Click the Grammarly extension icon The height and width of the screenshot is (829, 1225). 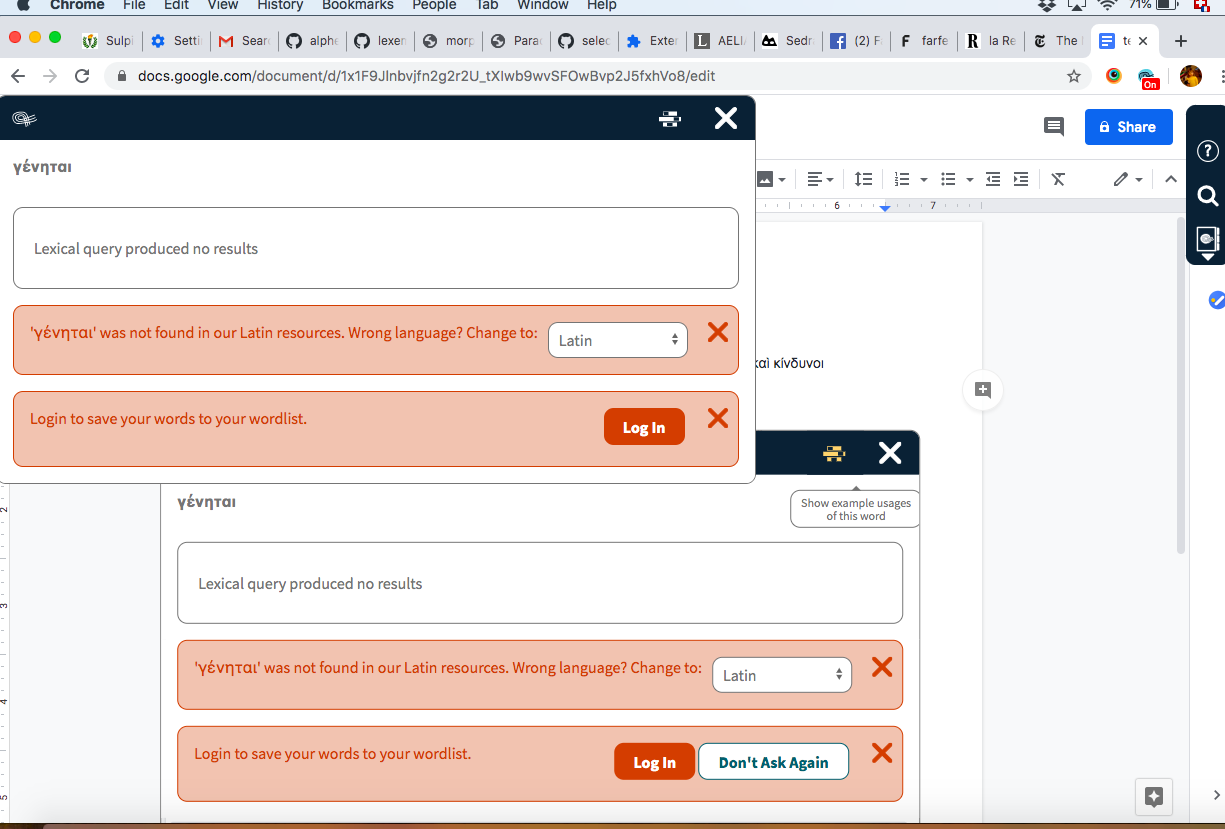click(1113, 75)
